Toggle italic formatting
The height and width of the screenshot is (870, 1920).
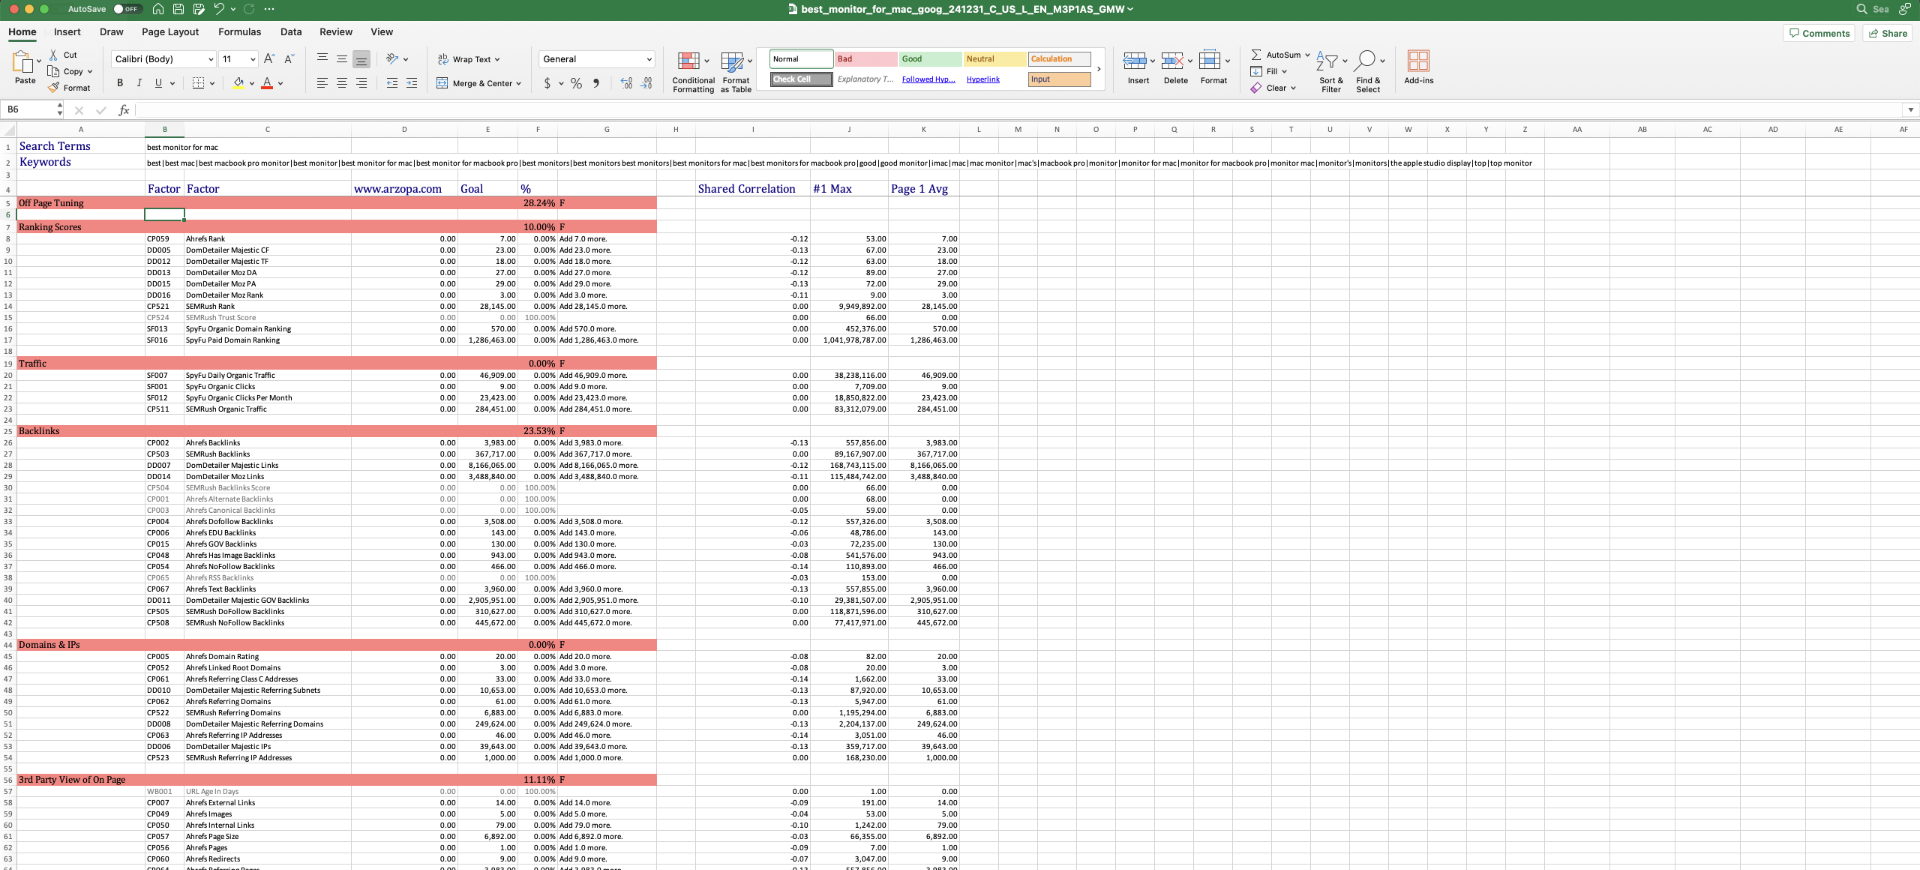[x=139, y=83]
